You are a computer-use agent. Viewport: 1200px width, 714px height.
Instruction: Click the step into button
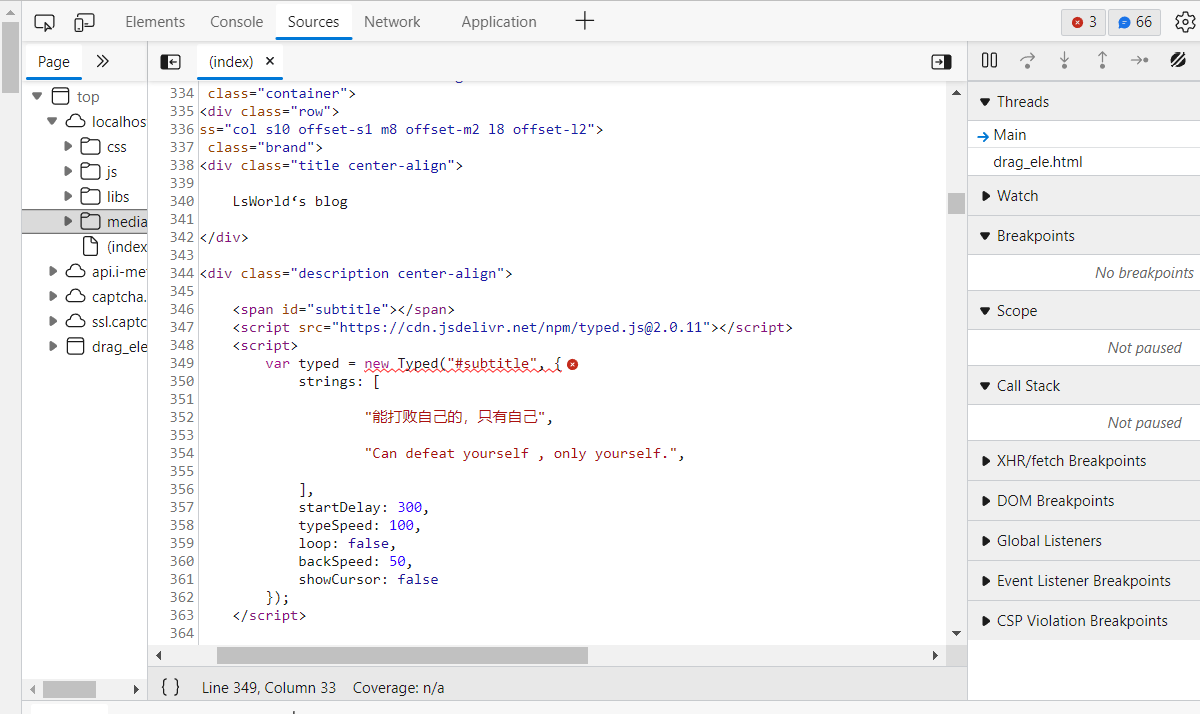click(1065, 61)
